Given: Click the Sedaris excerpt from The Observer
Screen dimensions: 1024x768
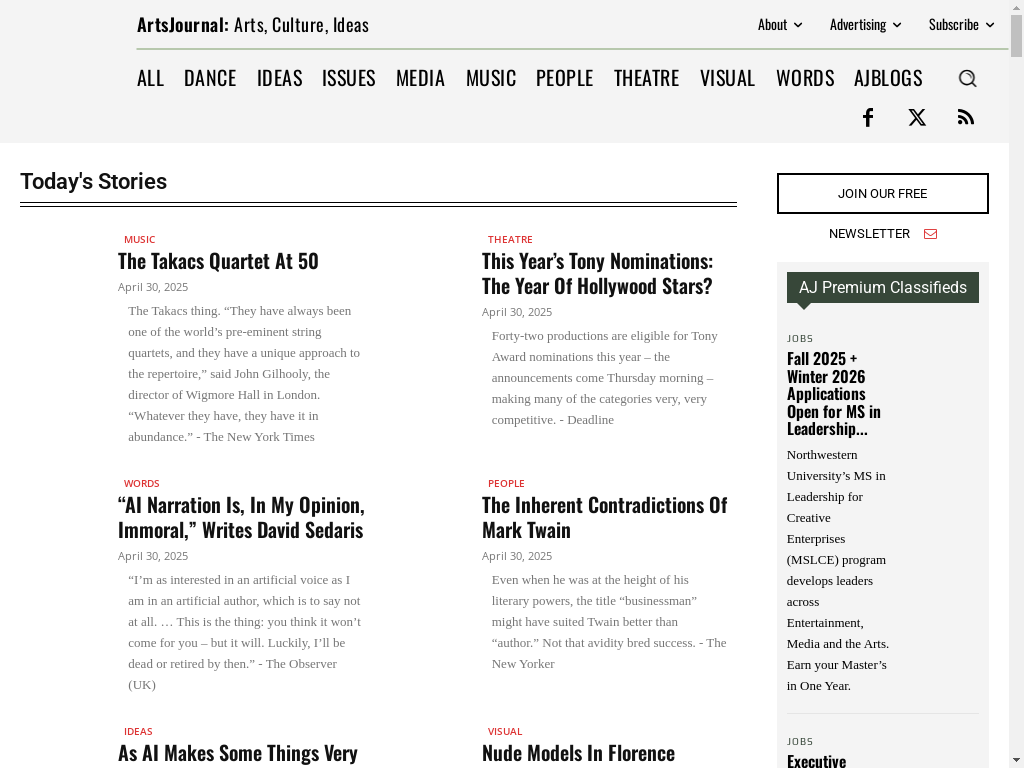Looking at the screenshot, I should tap(245, 632).
